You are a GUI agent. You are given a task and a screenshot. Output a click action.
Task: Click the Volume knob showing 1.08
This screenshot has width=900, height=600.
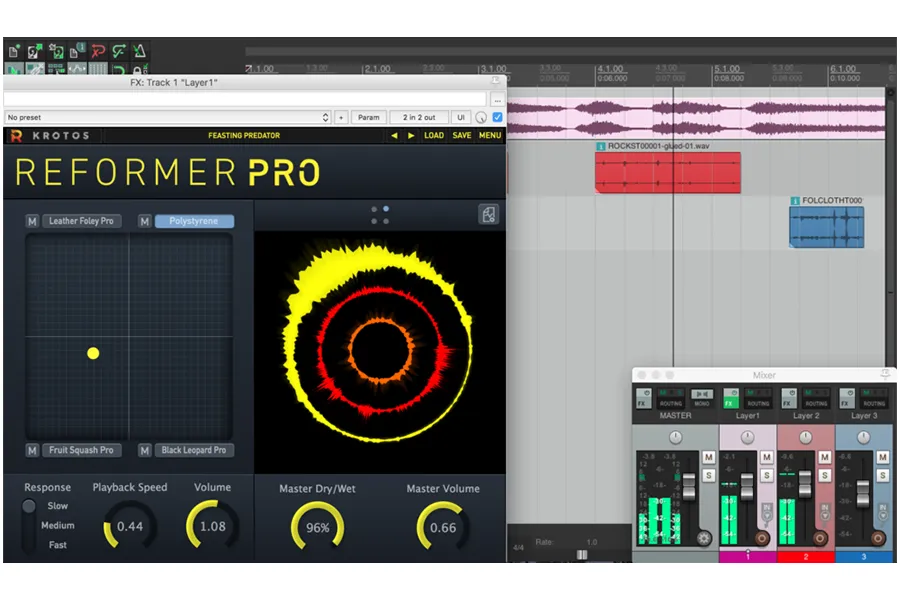[x=212, y=526]
